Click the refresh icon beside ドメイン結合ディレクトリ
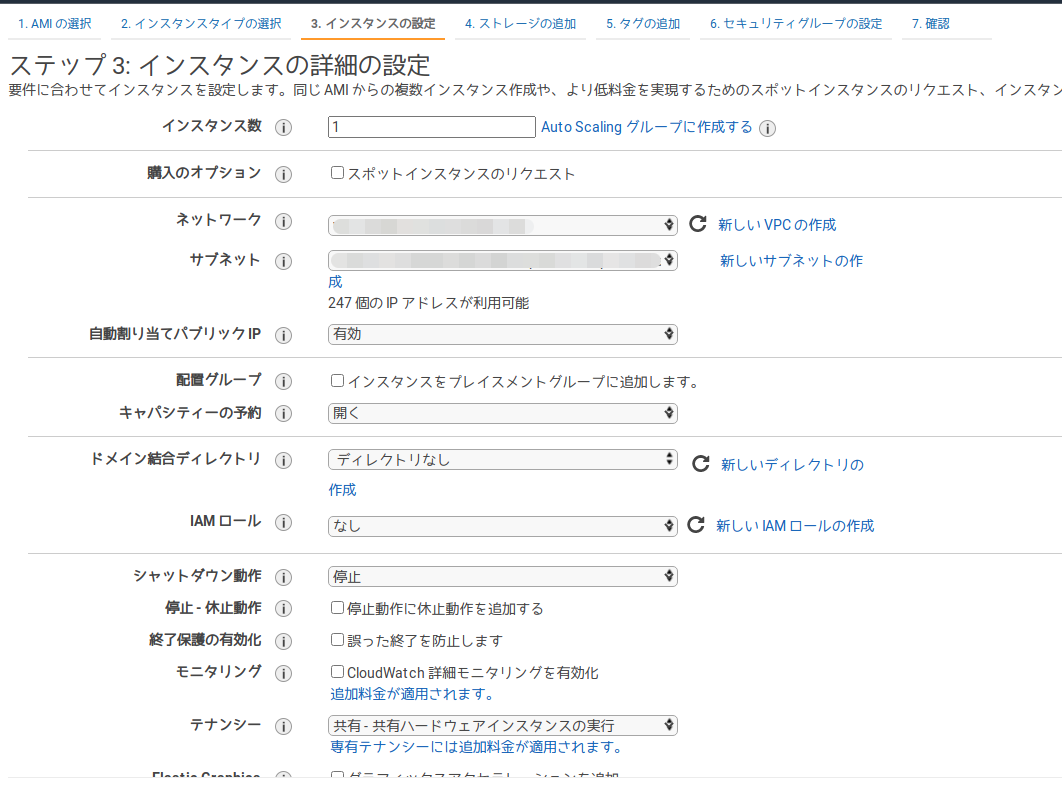This screenshot has width=1062, height=795. (699, 463)
